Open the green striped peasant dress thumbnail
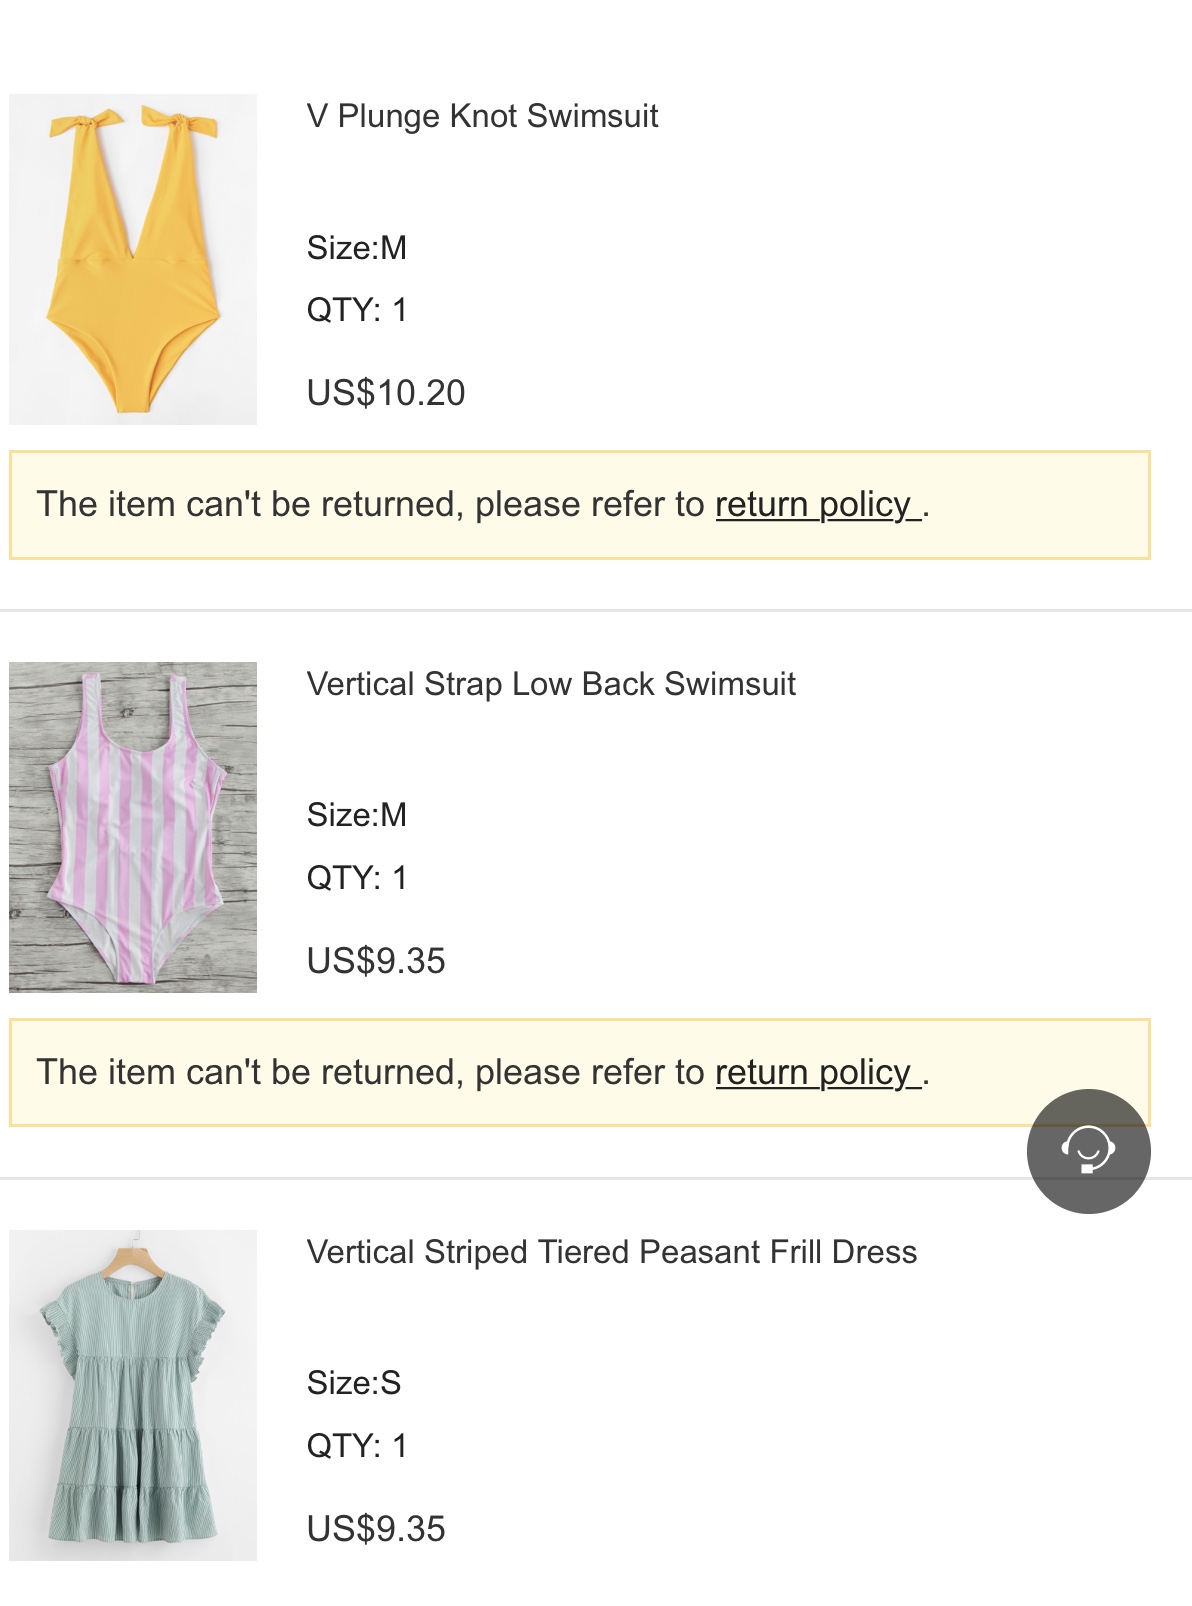 133,1395
